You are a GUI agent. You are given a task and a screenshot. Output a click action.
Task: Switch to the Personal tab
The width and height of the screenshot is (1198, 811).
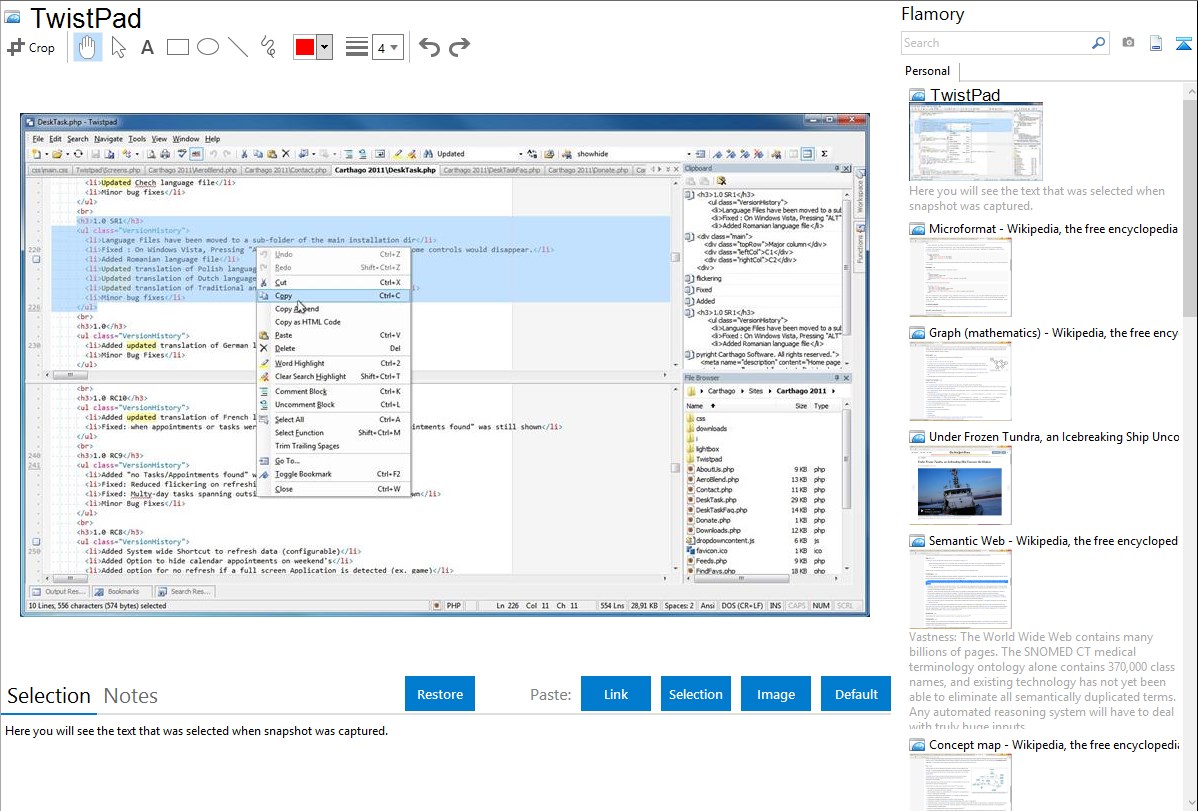point(927,70)
